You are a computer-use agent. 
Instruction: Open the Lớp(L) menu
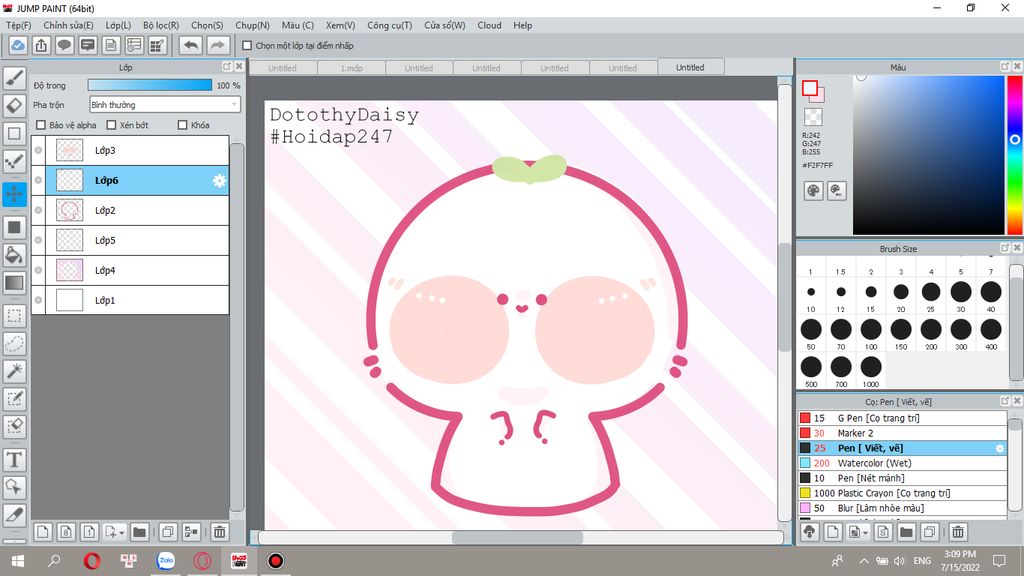tap(118, 25)
